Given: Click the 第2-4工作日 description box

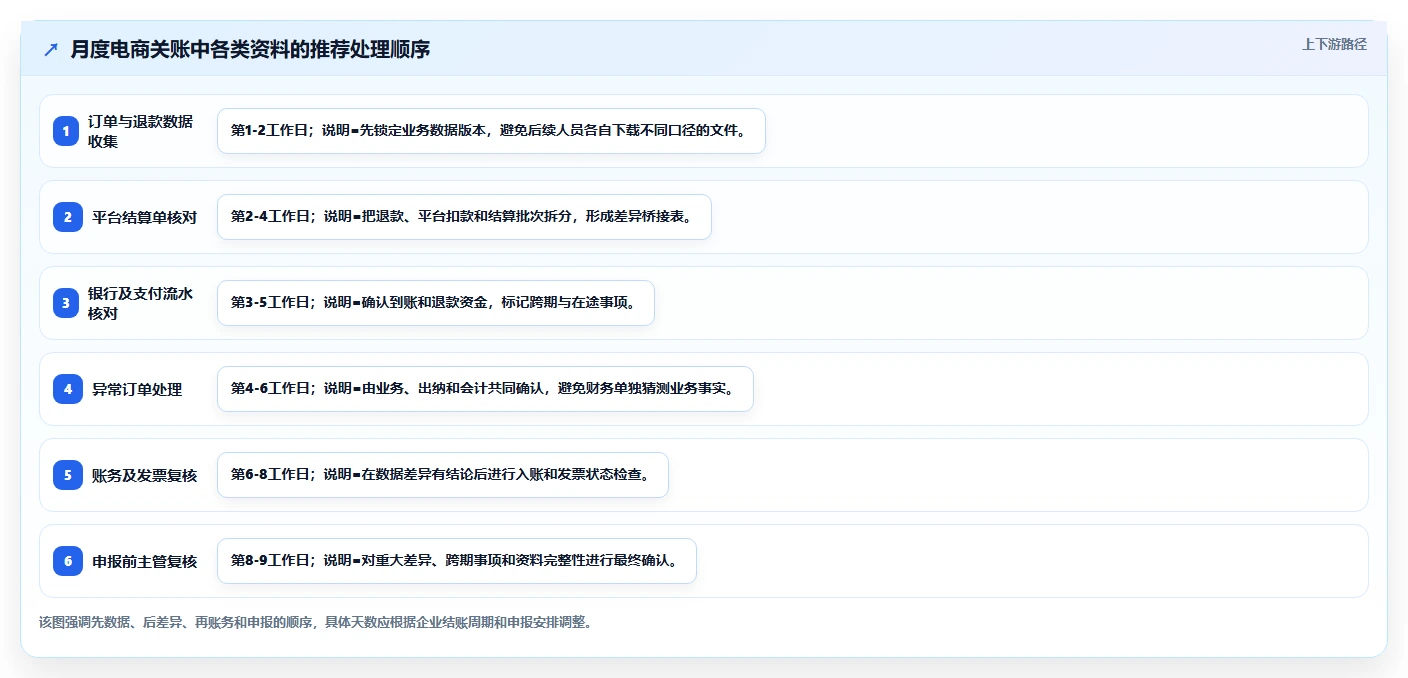Looking at the screenshot, I should tap(464, 217).
